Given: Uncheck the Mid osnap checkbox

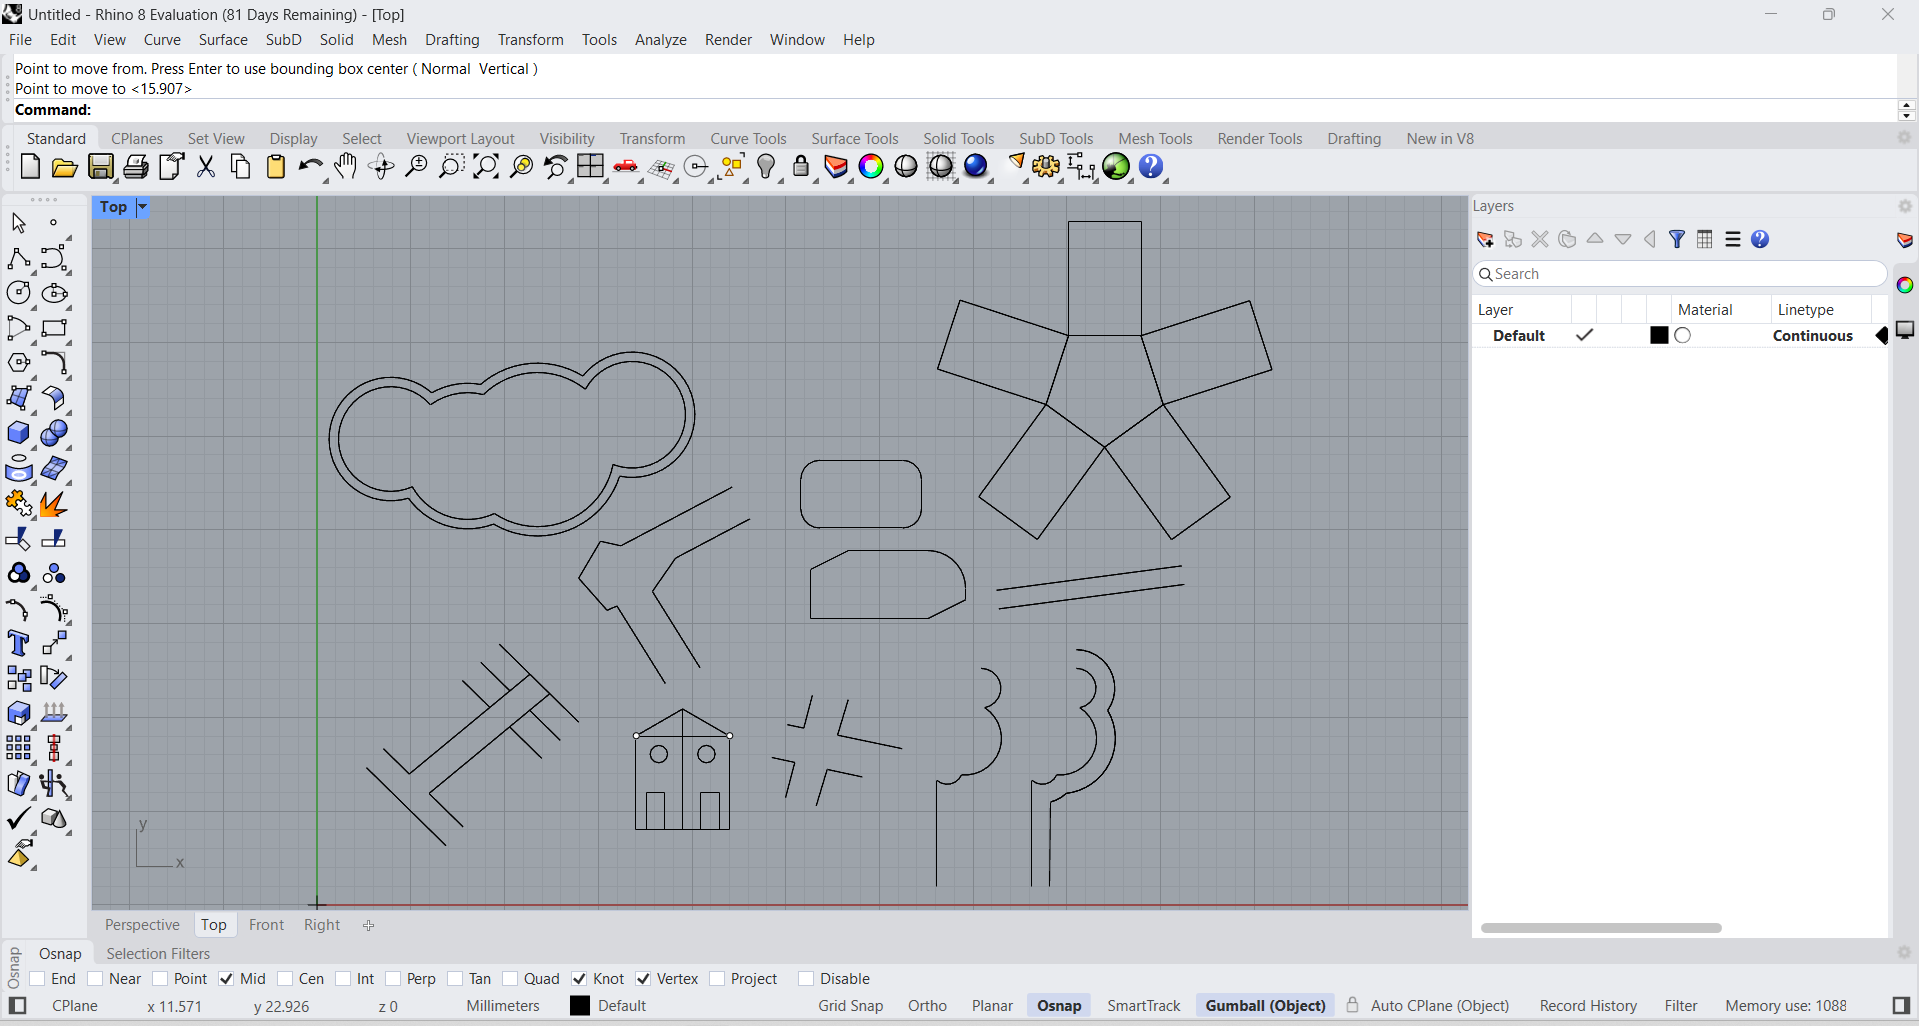Looking at the screenshot, I should pos(226,979).
